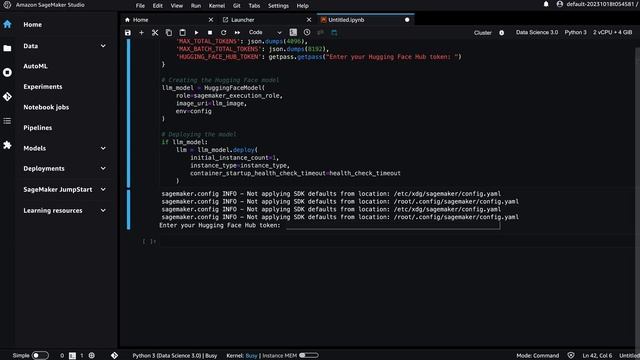Restart the kernel with circular arrow icon
This screenshot has width=640, height=360.
(224, 32)
